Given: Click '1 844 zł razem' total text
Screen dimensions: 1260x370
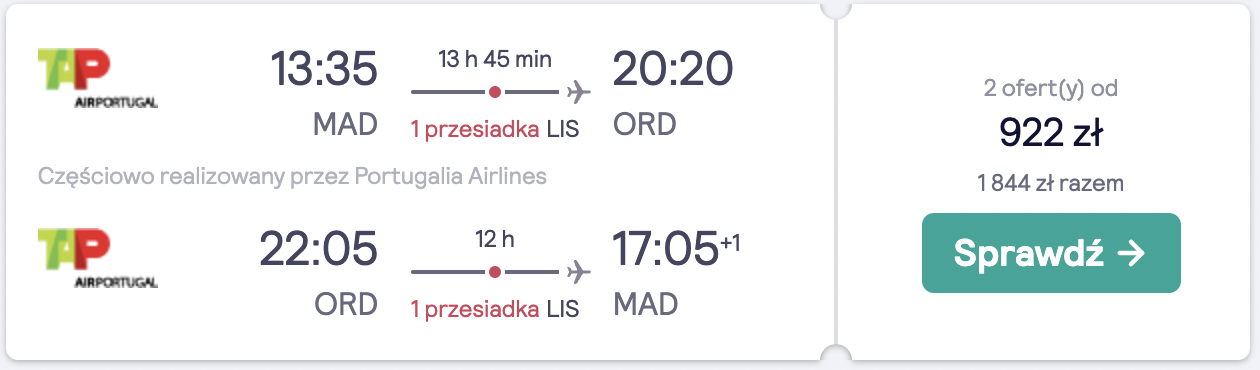Looking at the screenshot, I should (x=1051, y=183).
